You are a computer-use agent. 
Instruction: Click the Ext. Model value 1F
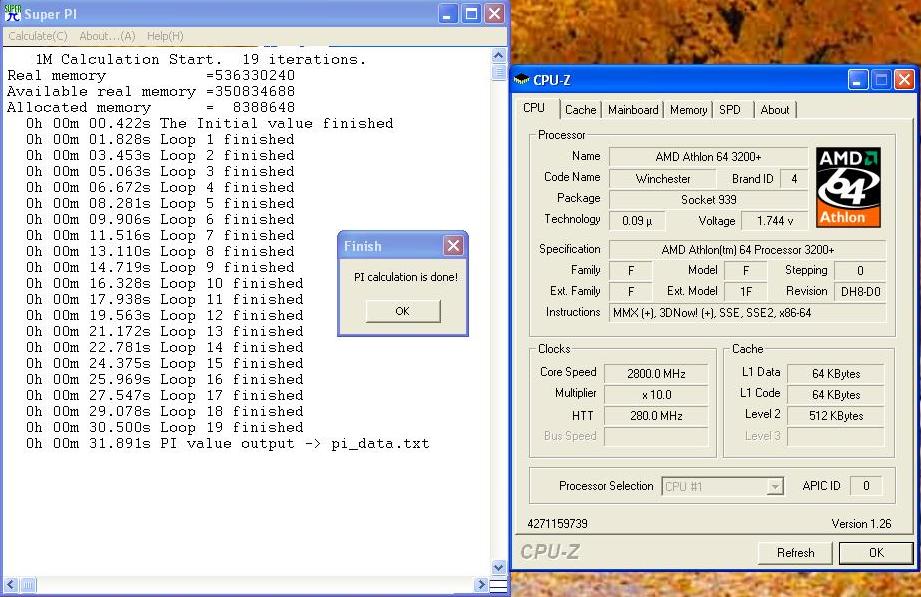[745, 291]
